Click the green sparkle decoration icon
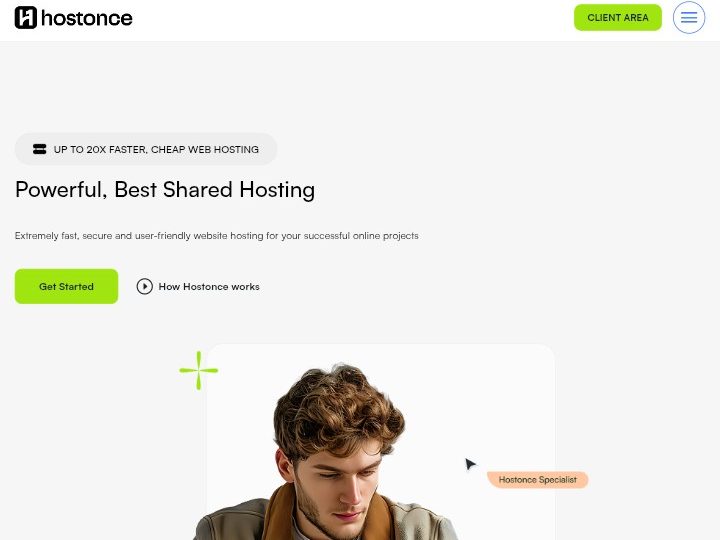 (199, 370)
